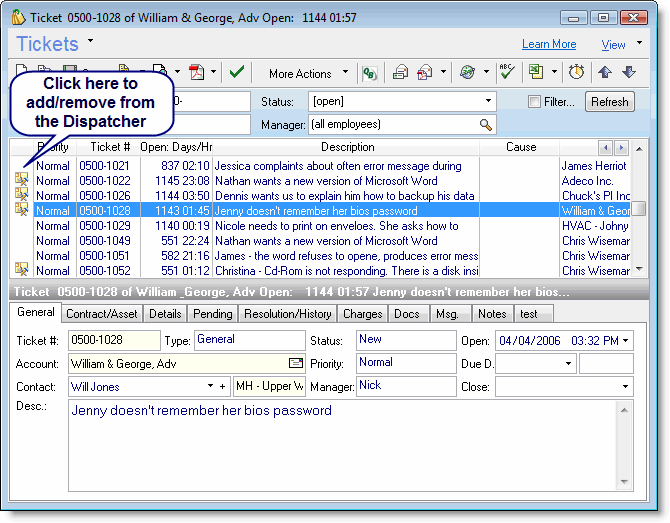Click dispatcher icon beside ticket 0500-1052
The width and height of the screenshot is (670, 523).
(21, 270)
